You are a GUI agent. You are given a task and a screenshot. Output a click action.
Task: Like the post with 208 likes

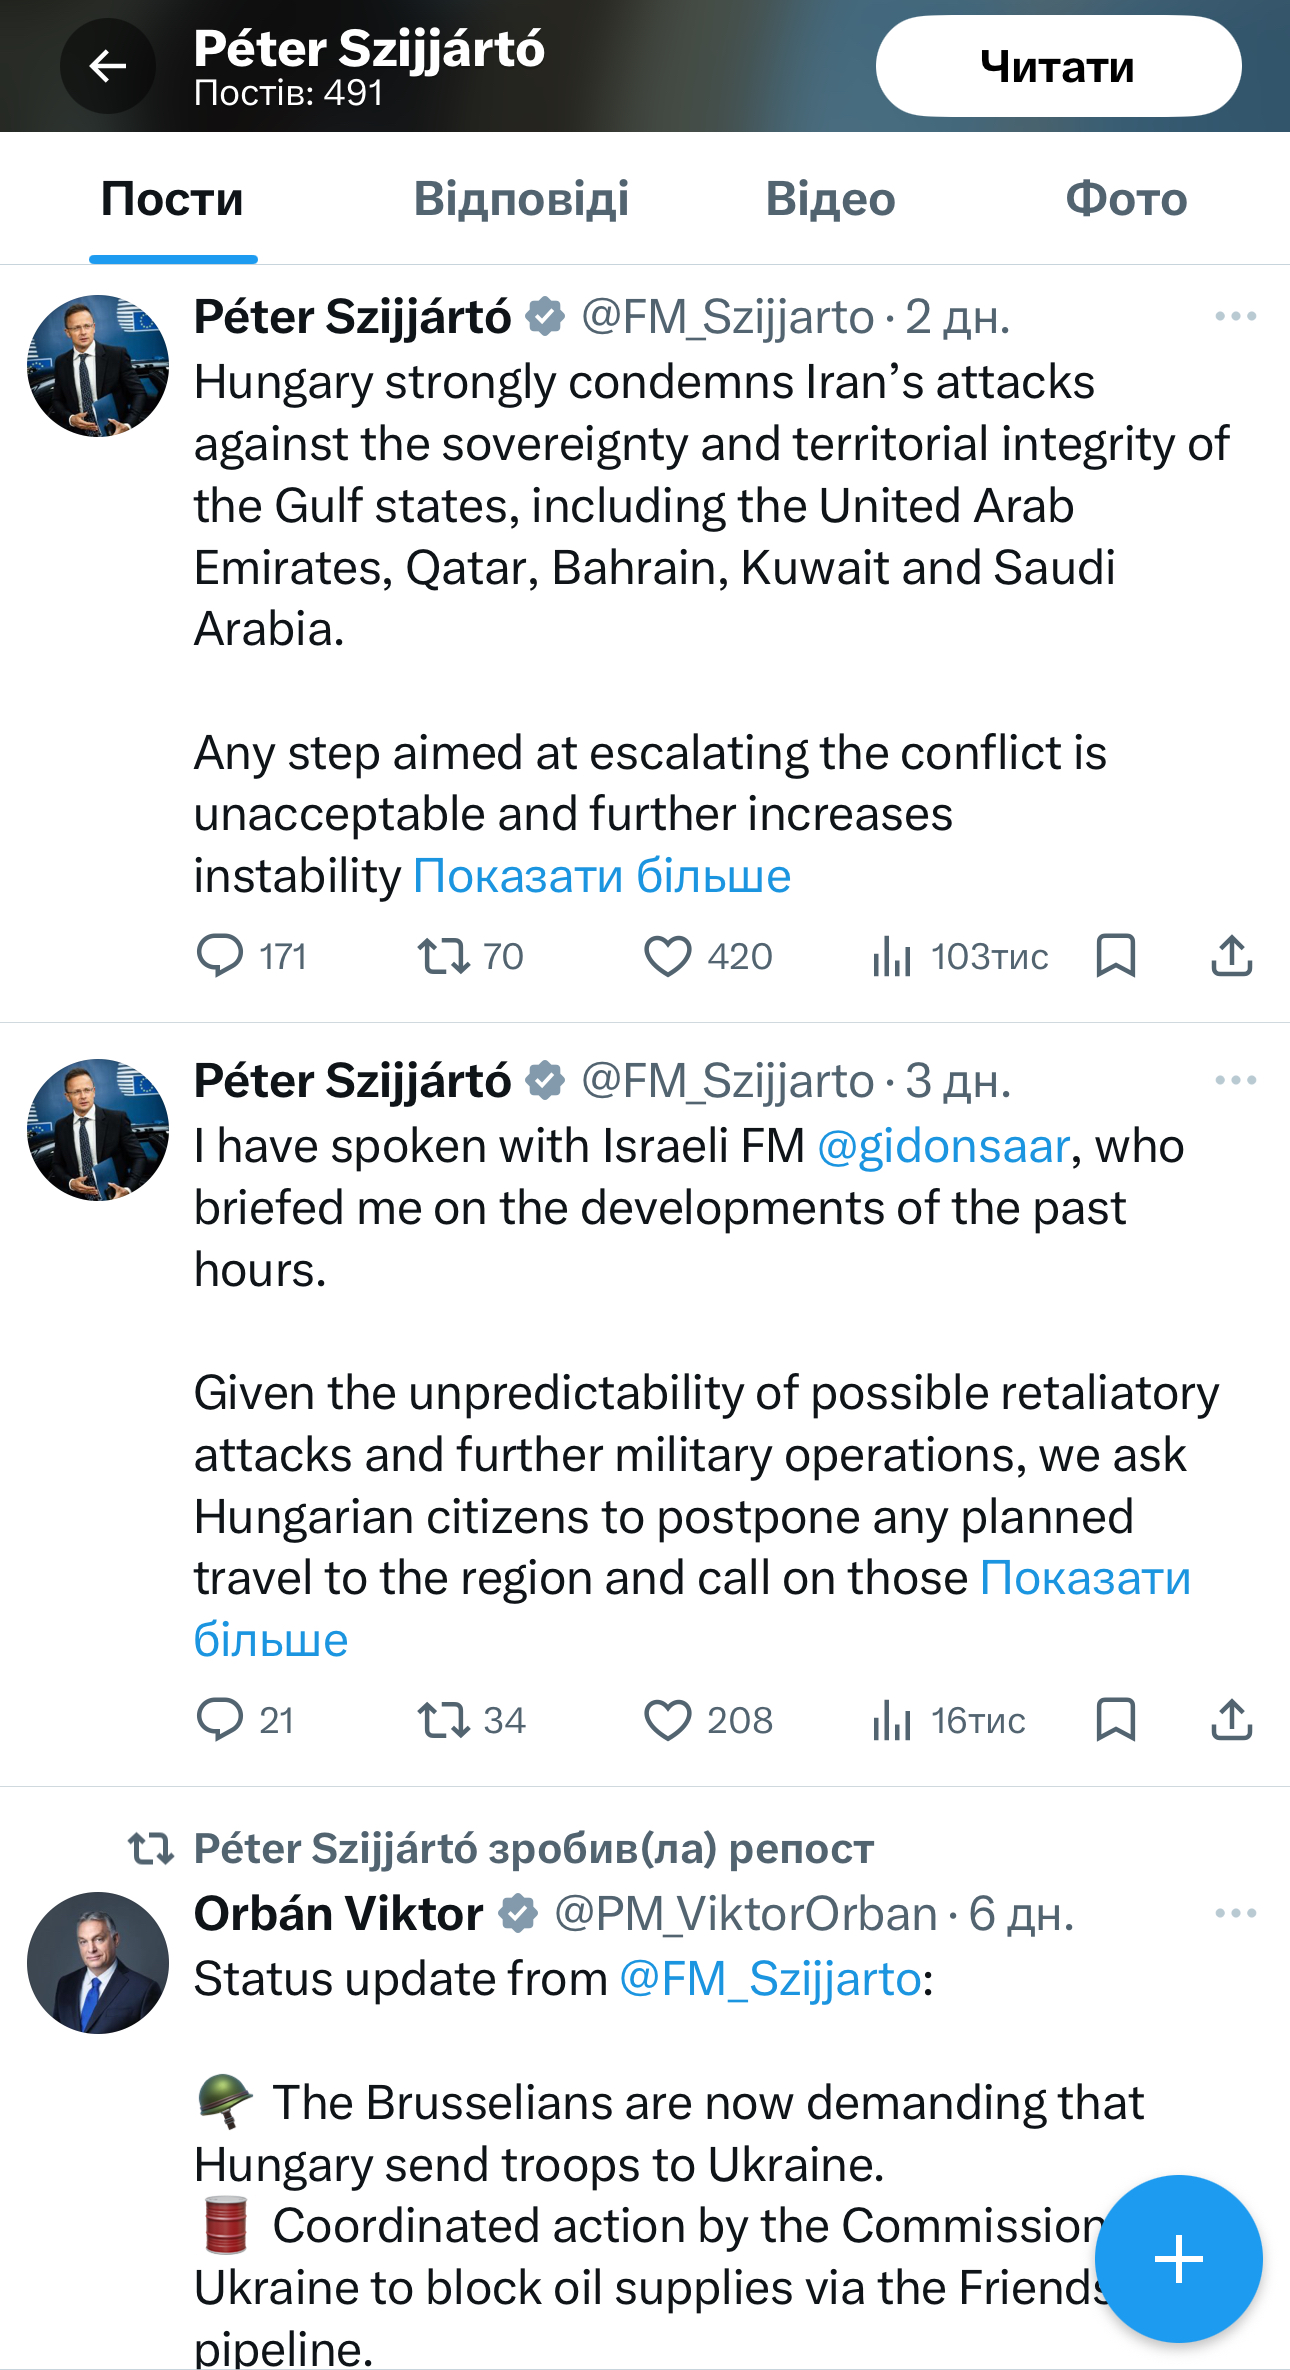click(667, 1719)
